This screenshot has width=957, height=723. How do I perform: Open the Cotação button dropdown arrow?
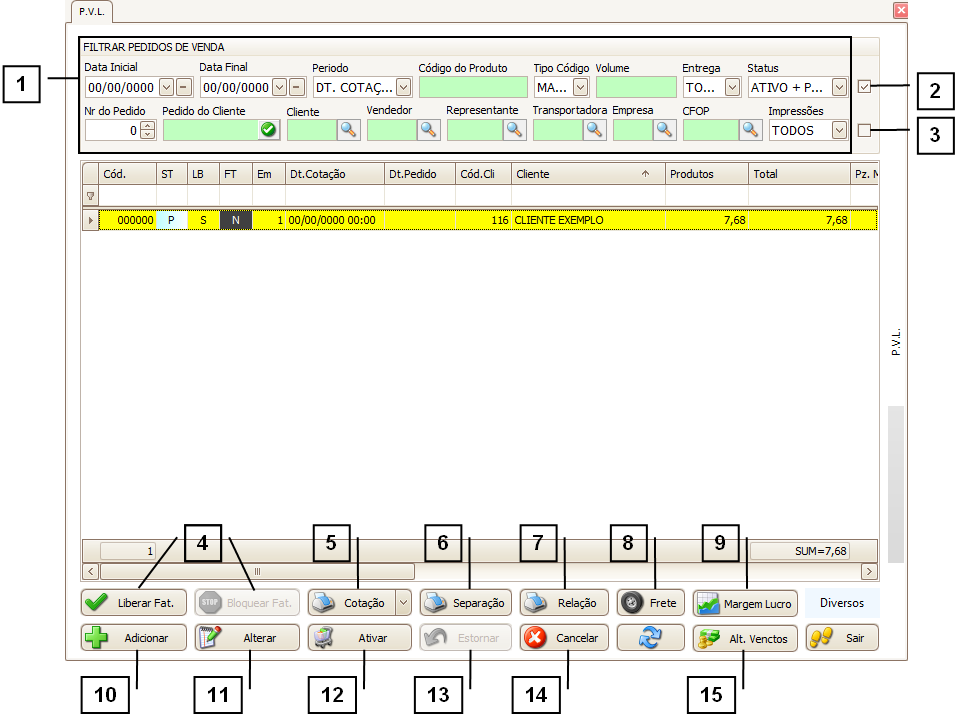pyautogui.click(x=403, y=603)
